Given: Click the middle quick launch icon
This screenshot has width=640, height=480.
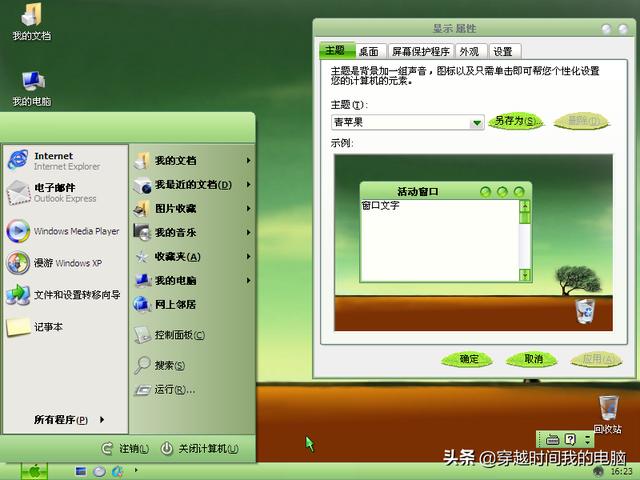Looking at the screenshot, I should click(99, 471).
